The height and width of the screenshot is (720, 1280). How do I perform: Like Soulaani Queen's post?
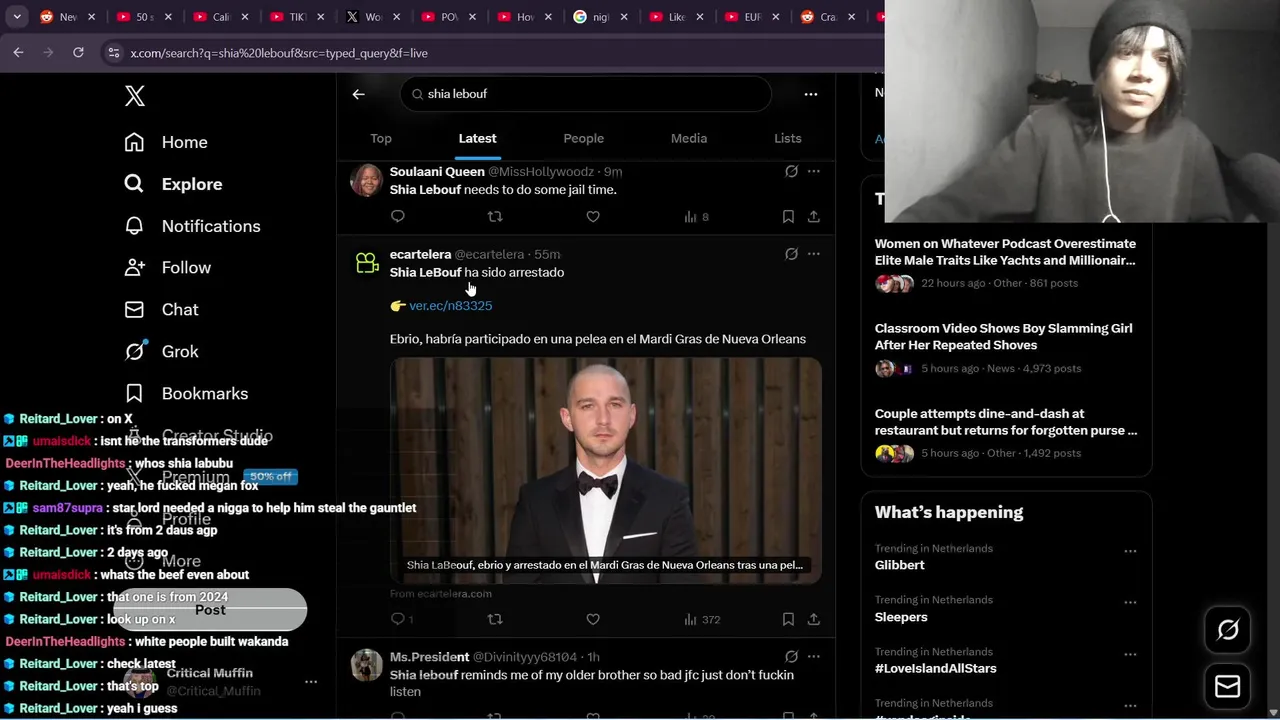[x=593, y=216]
